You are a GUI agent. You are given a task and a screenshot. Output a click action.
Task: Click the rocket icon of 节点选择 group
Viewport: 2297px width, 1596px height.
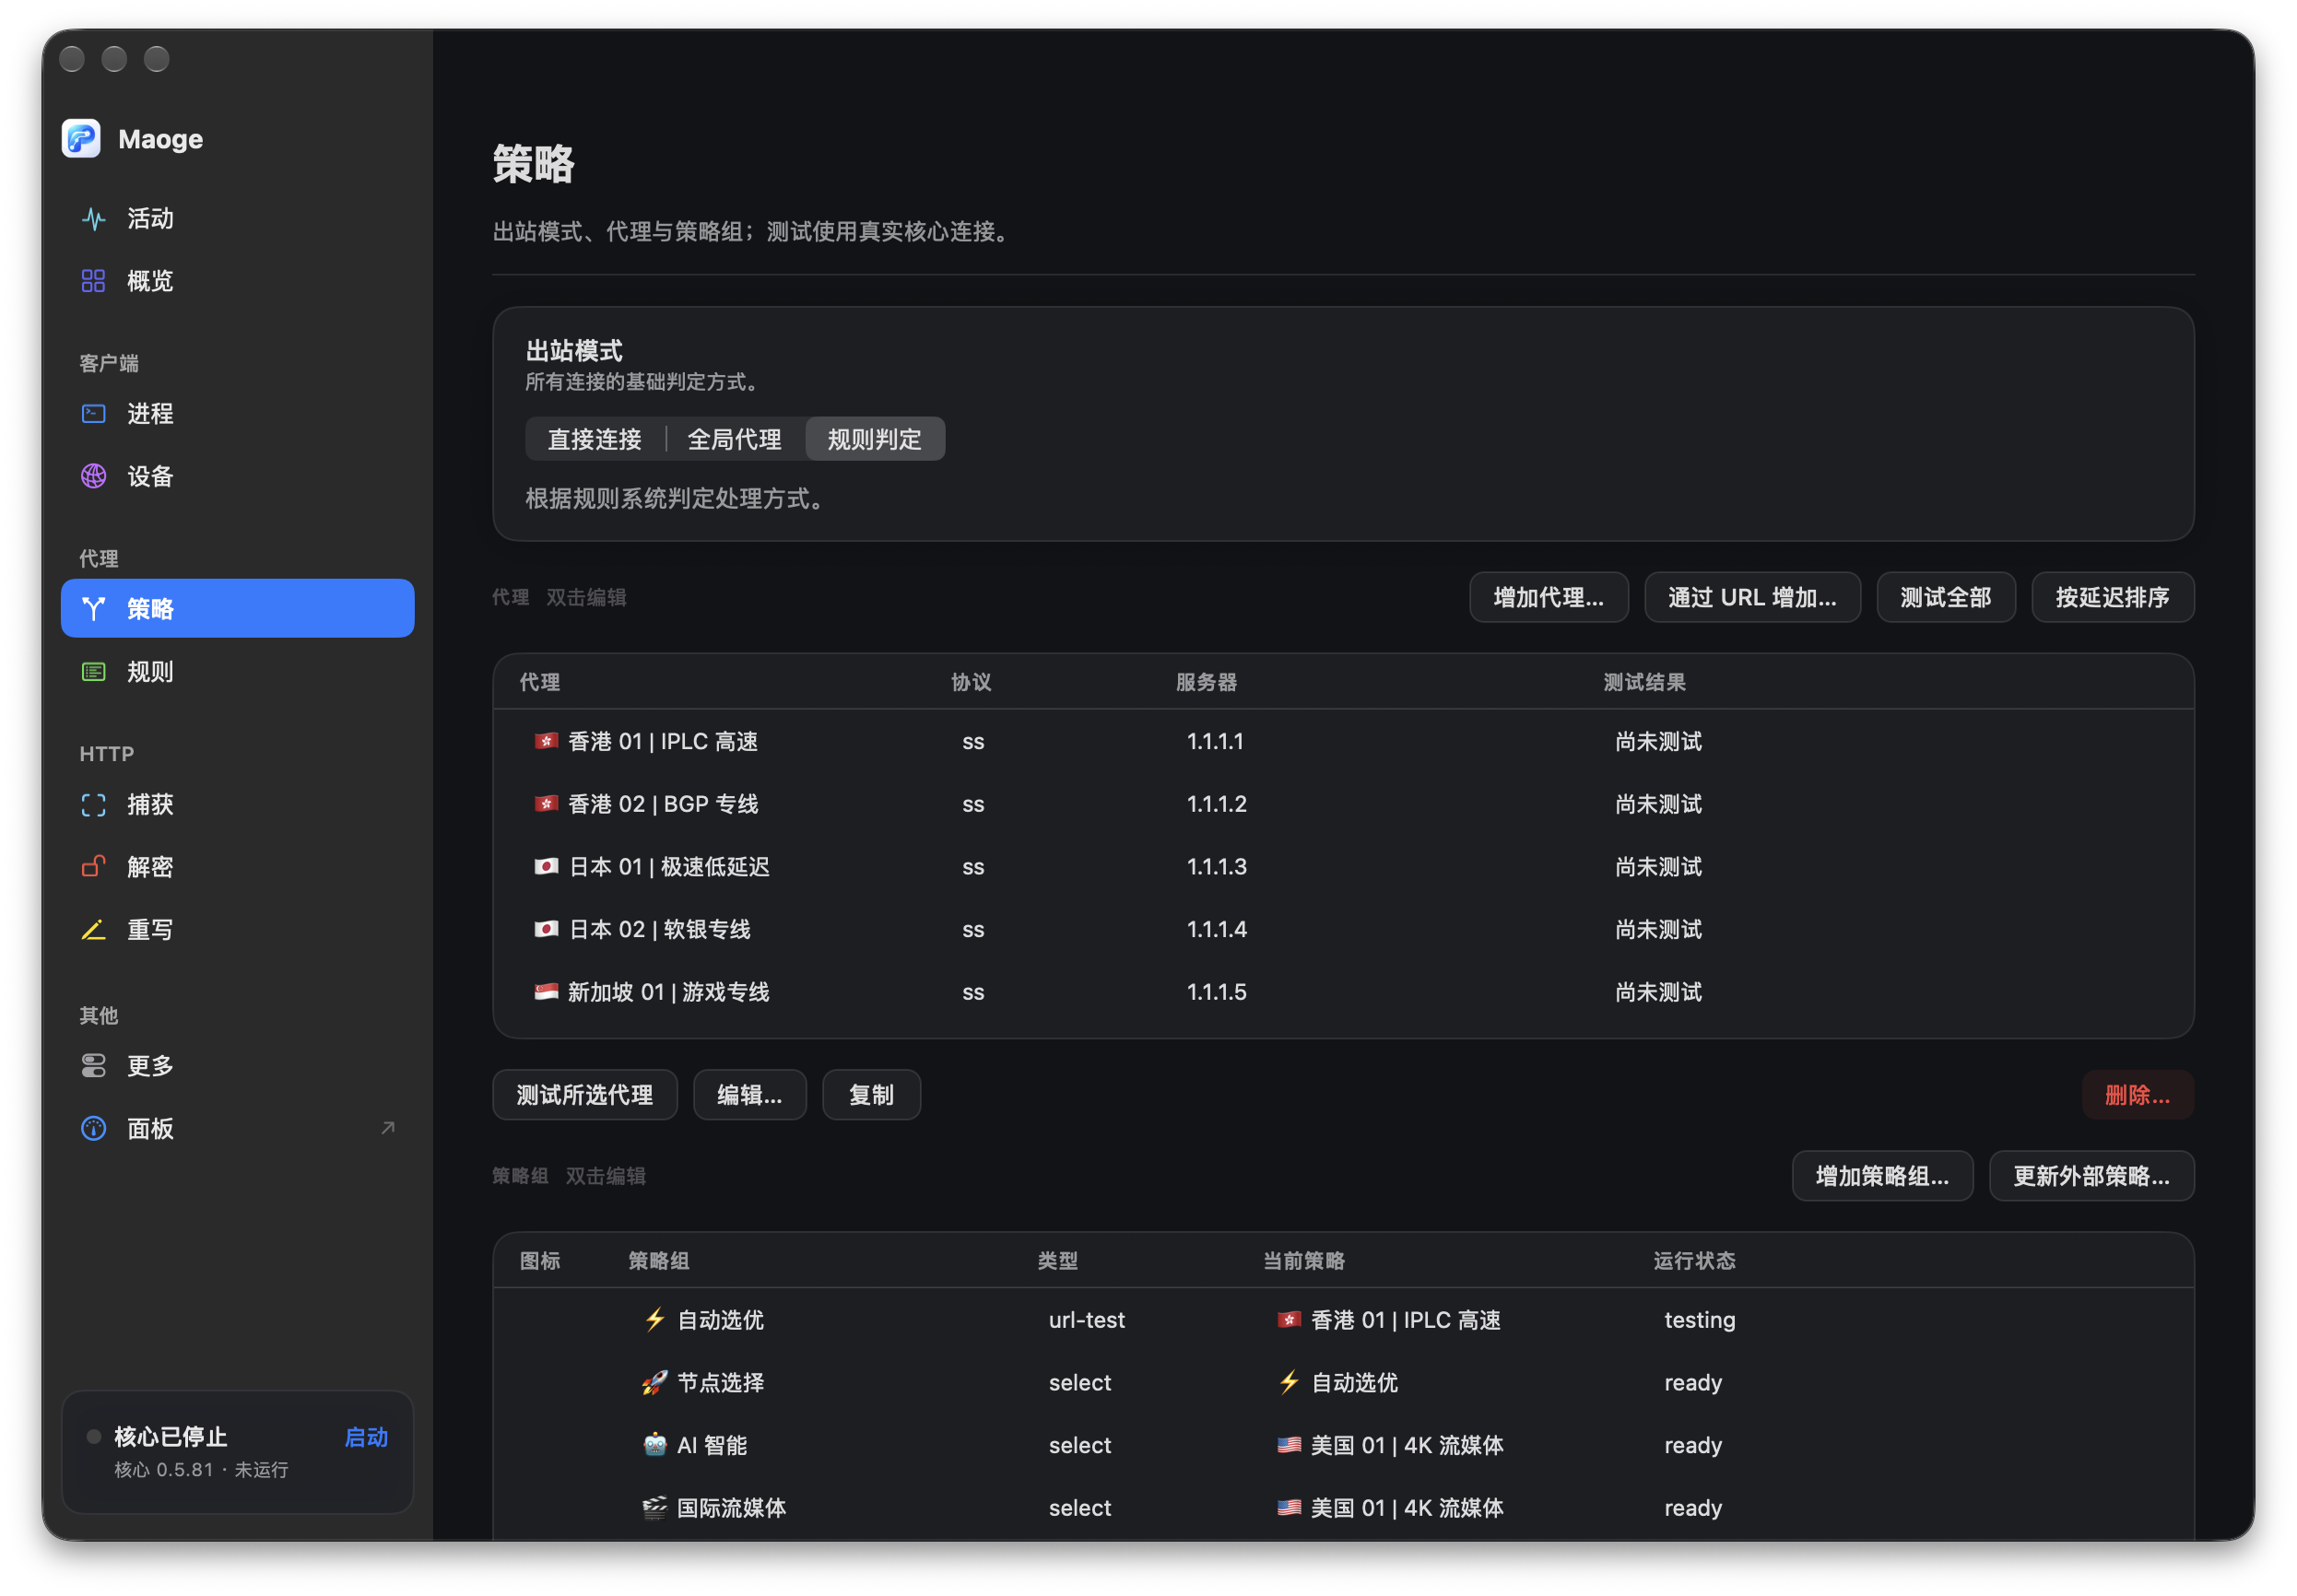click(655, 1382)
